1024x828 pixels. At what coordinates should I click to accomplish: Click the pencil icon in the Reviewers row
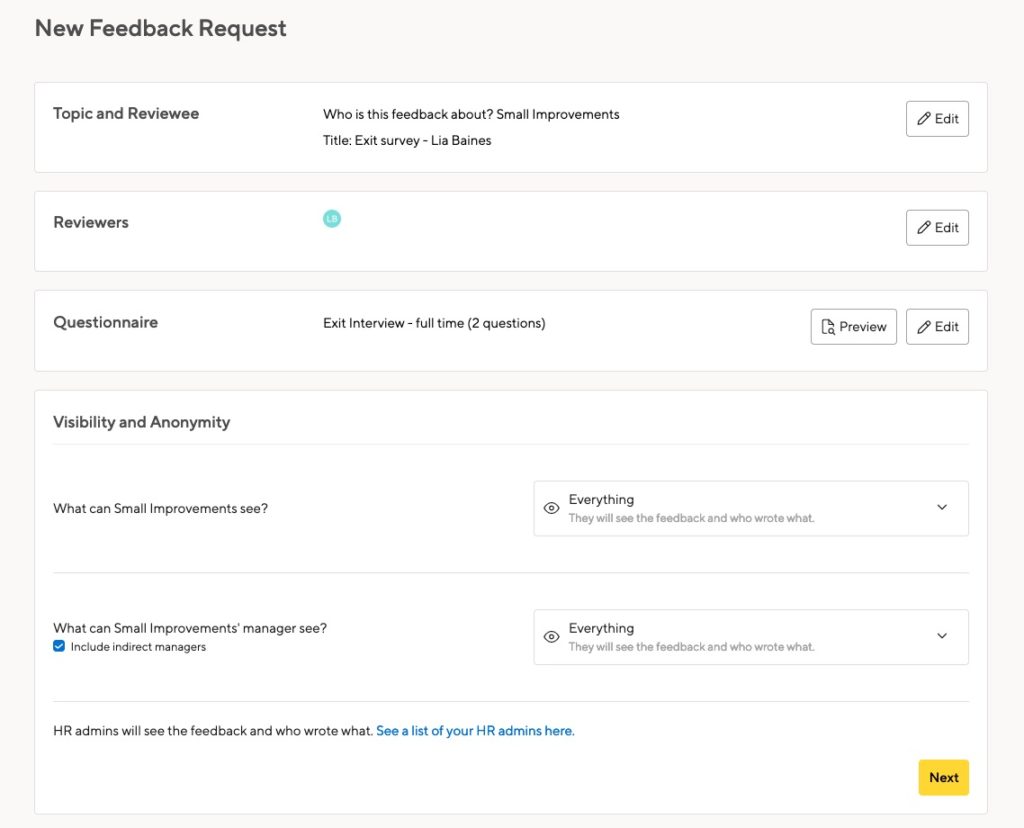tap(923, 227)
